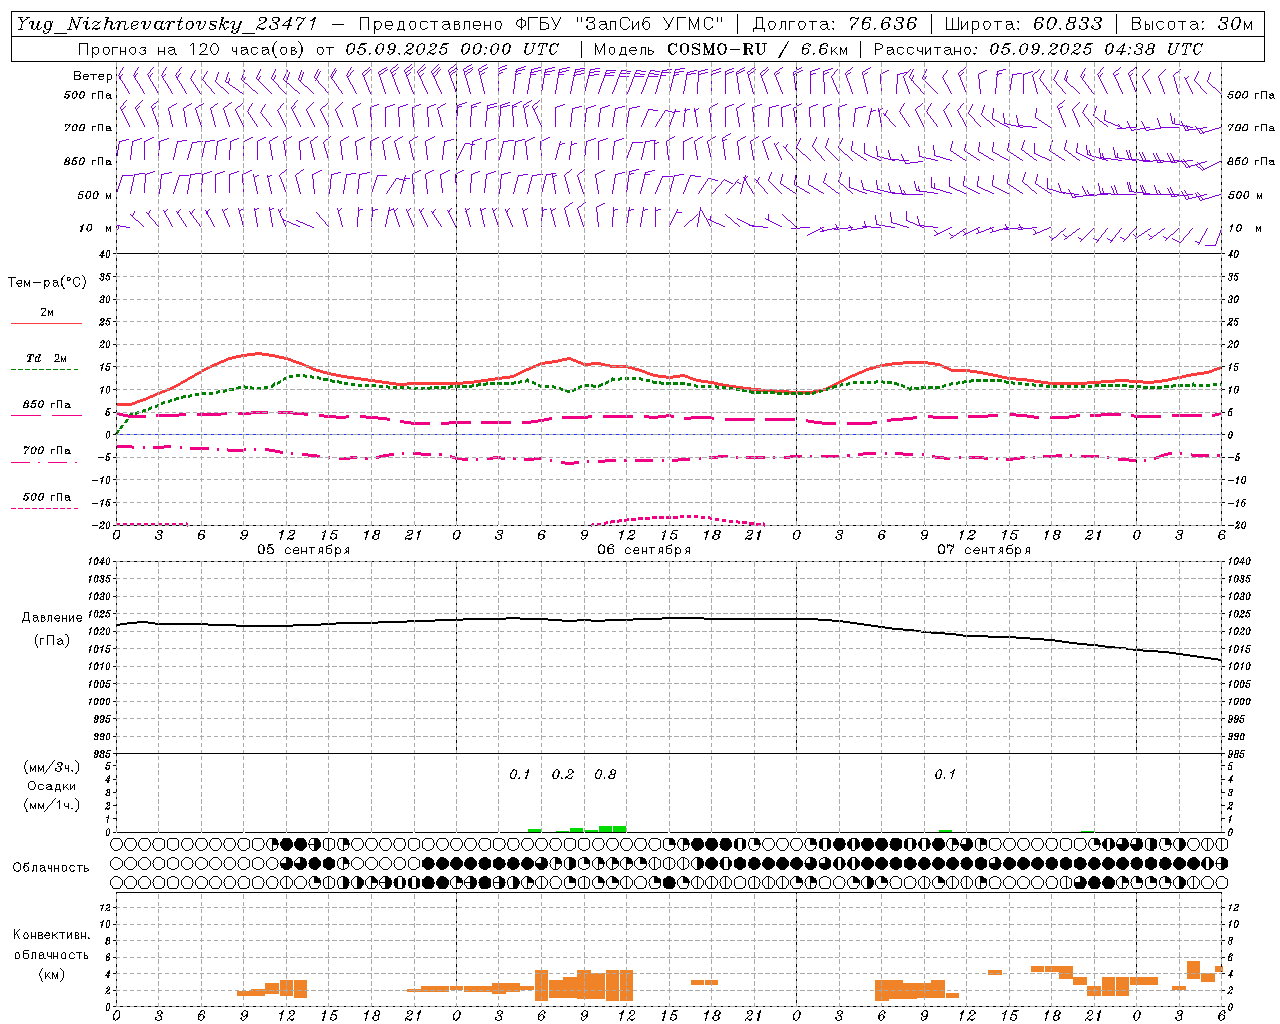This screenshot has height=1024, width=1280.
Task: Click the 0.2 precipitation amount value
Action: [563, 775]
